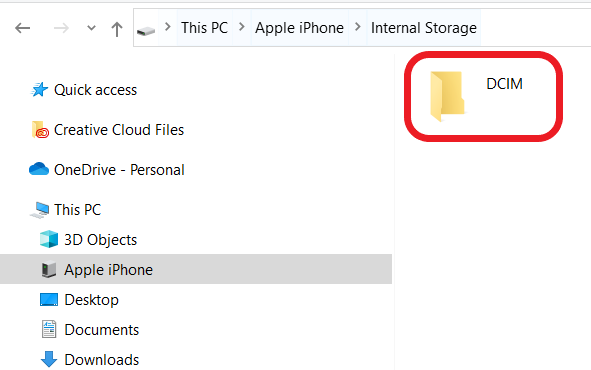This screenshot has height=370, width=591.
Task: Go up one folder level arrow
Action: 117,29
